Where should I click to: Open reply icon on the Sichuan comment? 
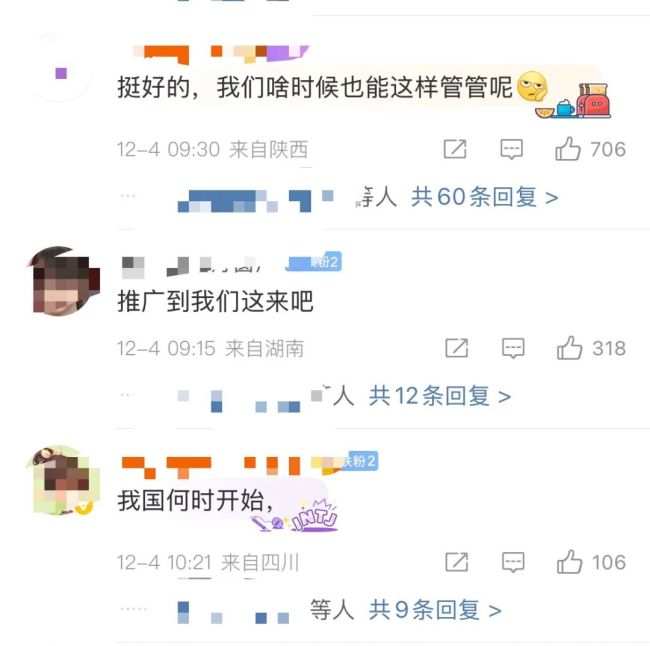click(513, 562)
